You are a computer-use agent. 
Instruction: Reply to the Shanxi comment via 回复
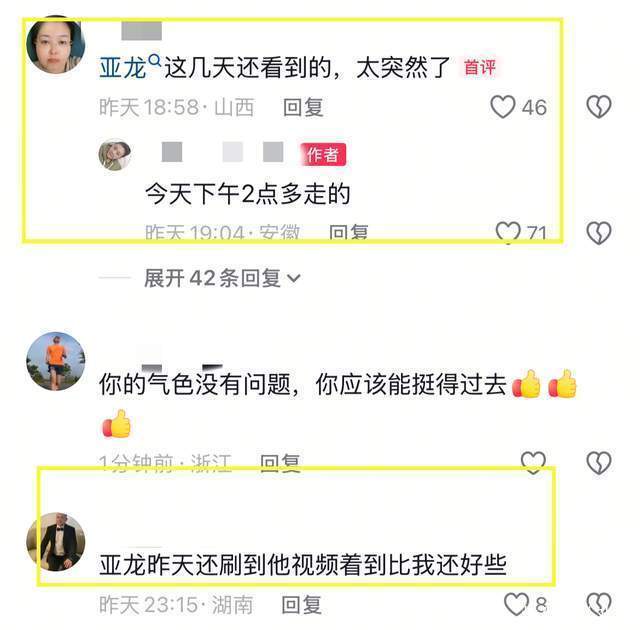pyautogui.click(x=303, y=107)
